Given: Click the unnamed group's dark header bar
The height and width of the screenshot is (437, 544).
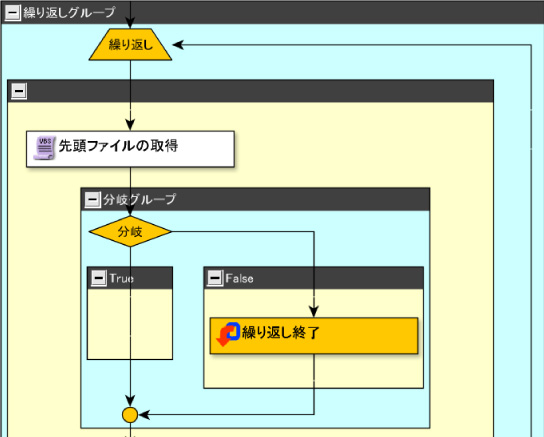Looking at the screenshot, I should click(260, 91).
